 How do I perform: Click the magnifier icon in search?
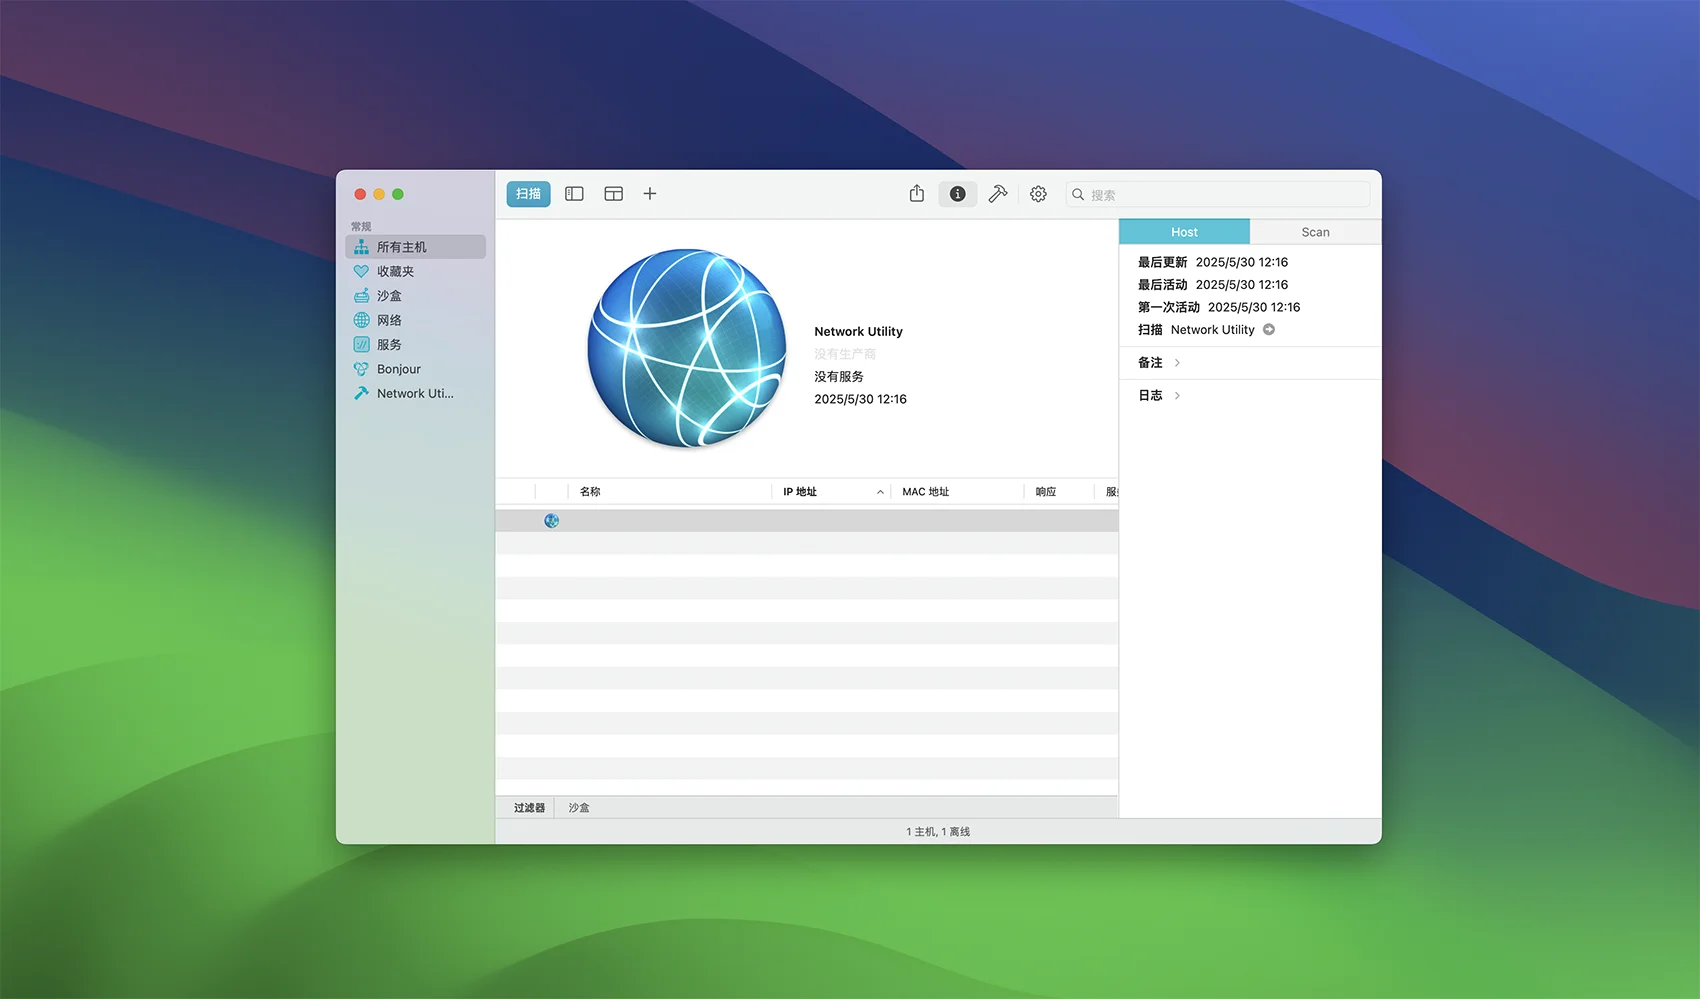(x=1078, y=194)
